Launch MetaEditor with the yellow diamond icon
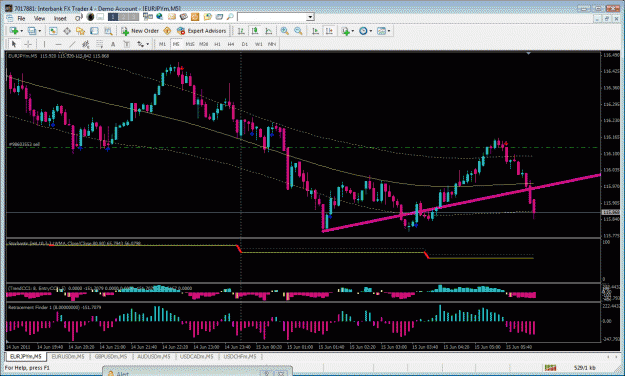Screen dimensions: 625x376 click(x=167, y=31)
